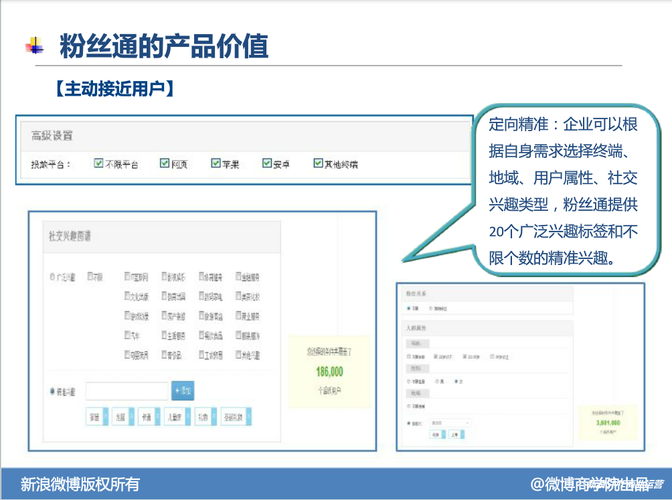This screenshot has height=500, width=672.
Task: Select the 女 gender radio button
Action: 456,381
